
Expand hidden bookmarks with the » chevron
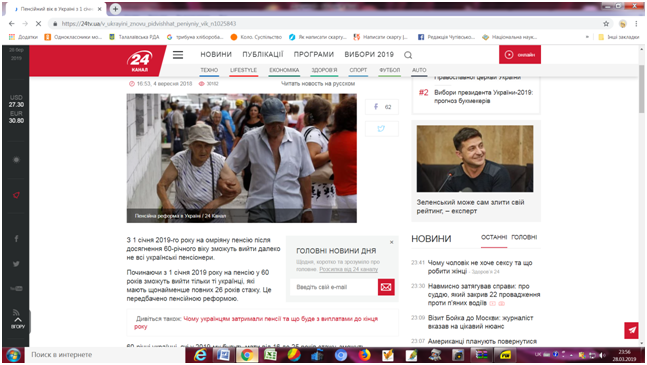click(587, 37)
